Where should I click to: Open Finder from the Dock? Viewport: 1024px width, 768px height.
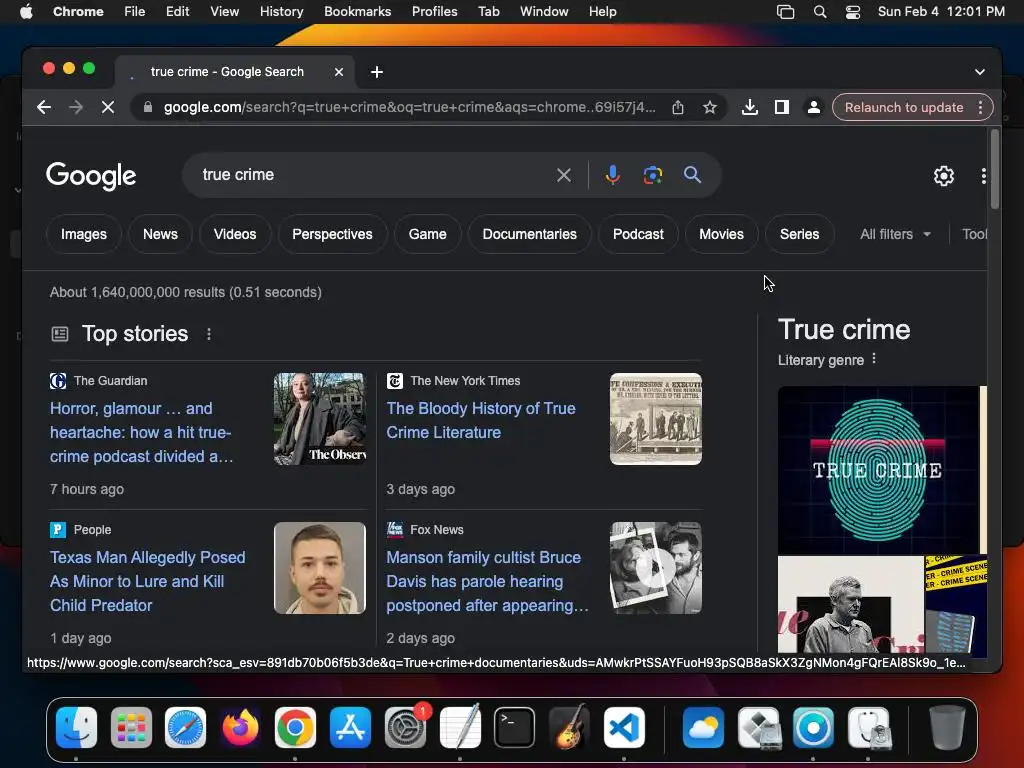point(76,727)
